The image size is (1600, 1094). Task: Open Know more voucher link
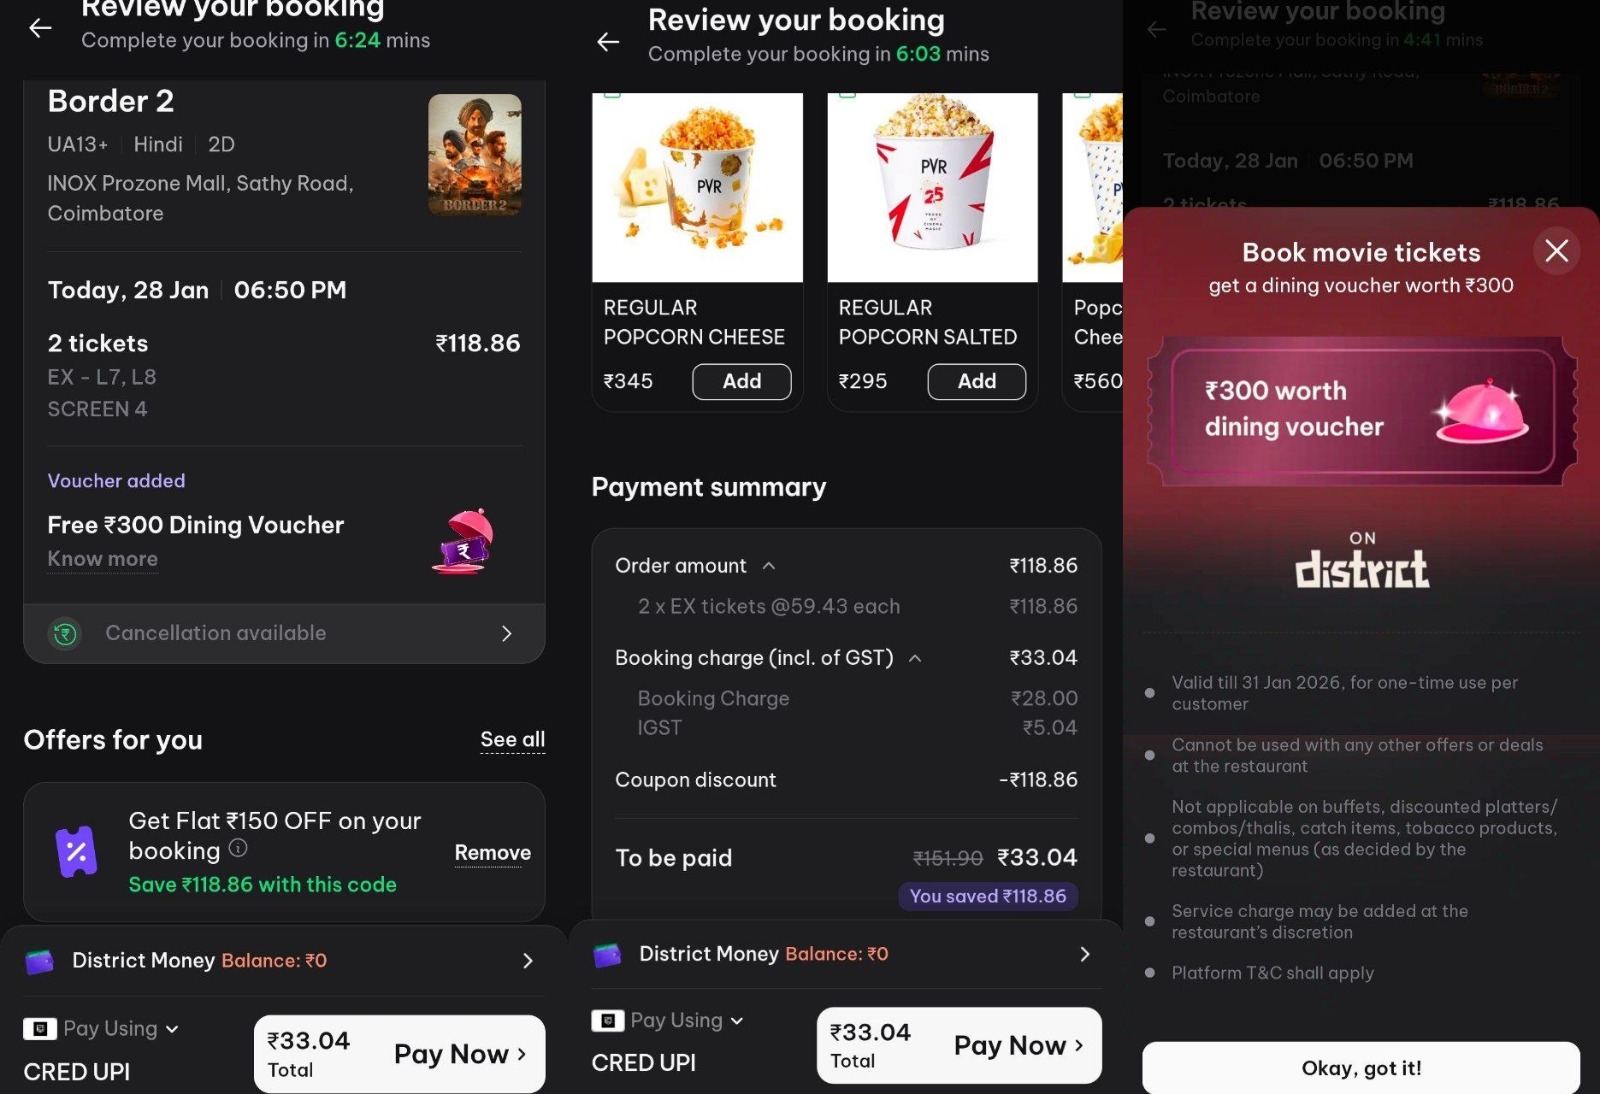103,559
